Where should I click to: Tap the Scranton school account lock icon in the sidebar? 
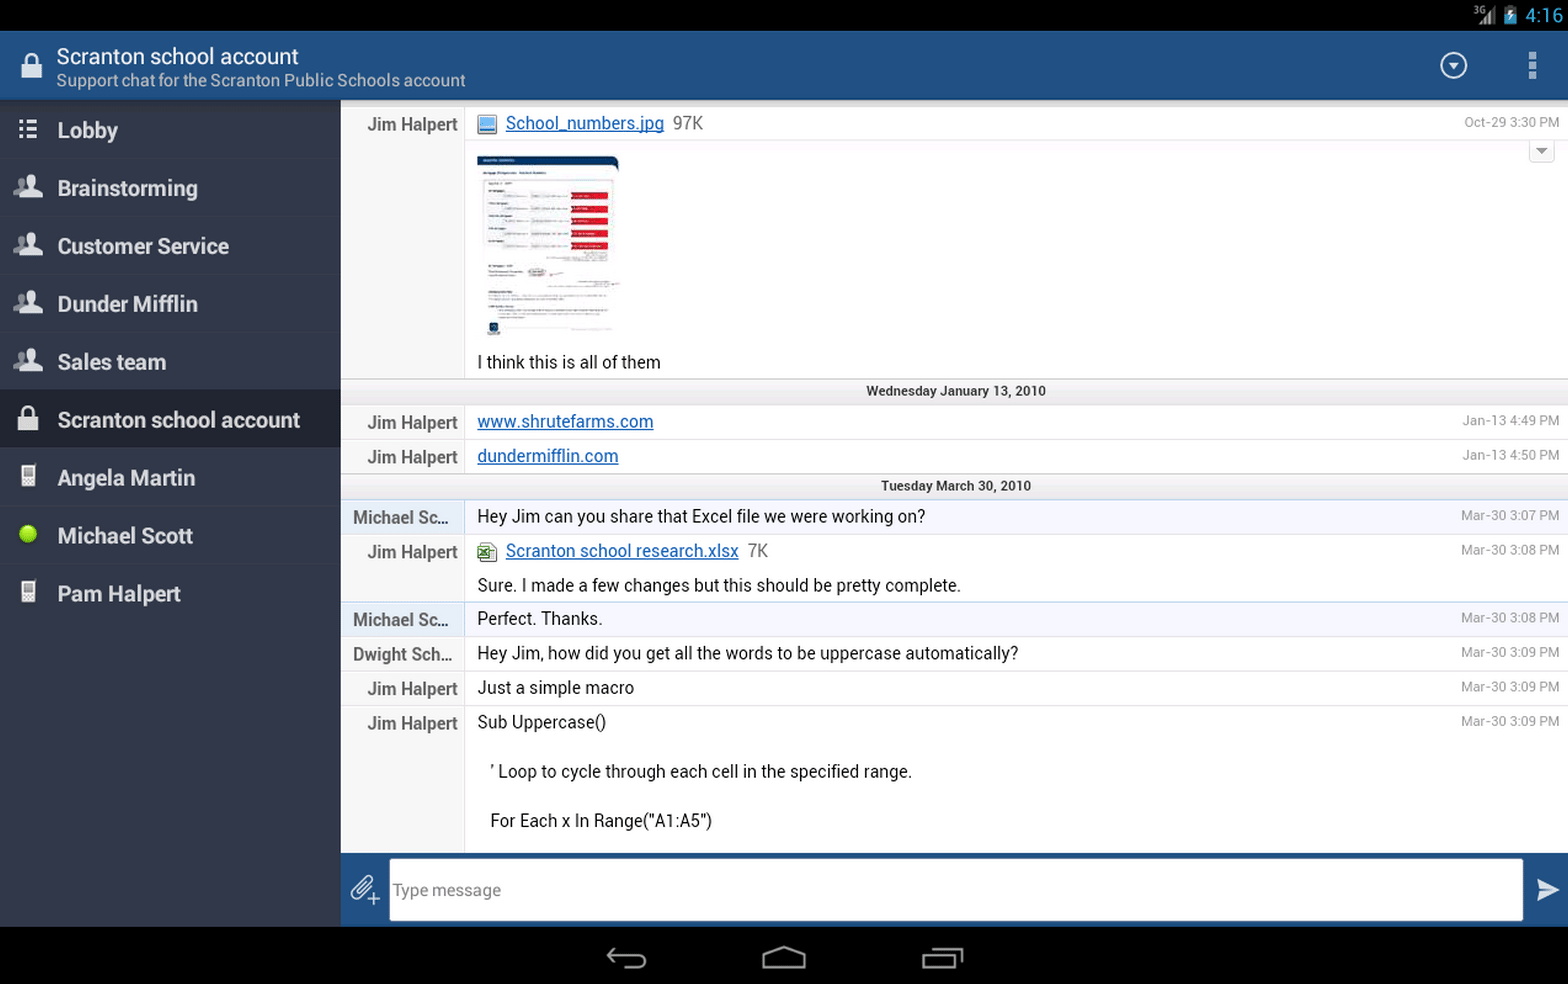click(28, 419)
